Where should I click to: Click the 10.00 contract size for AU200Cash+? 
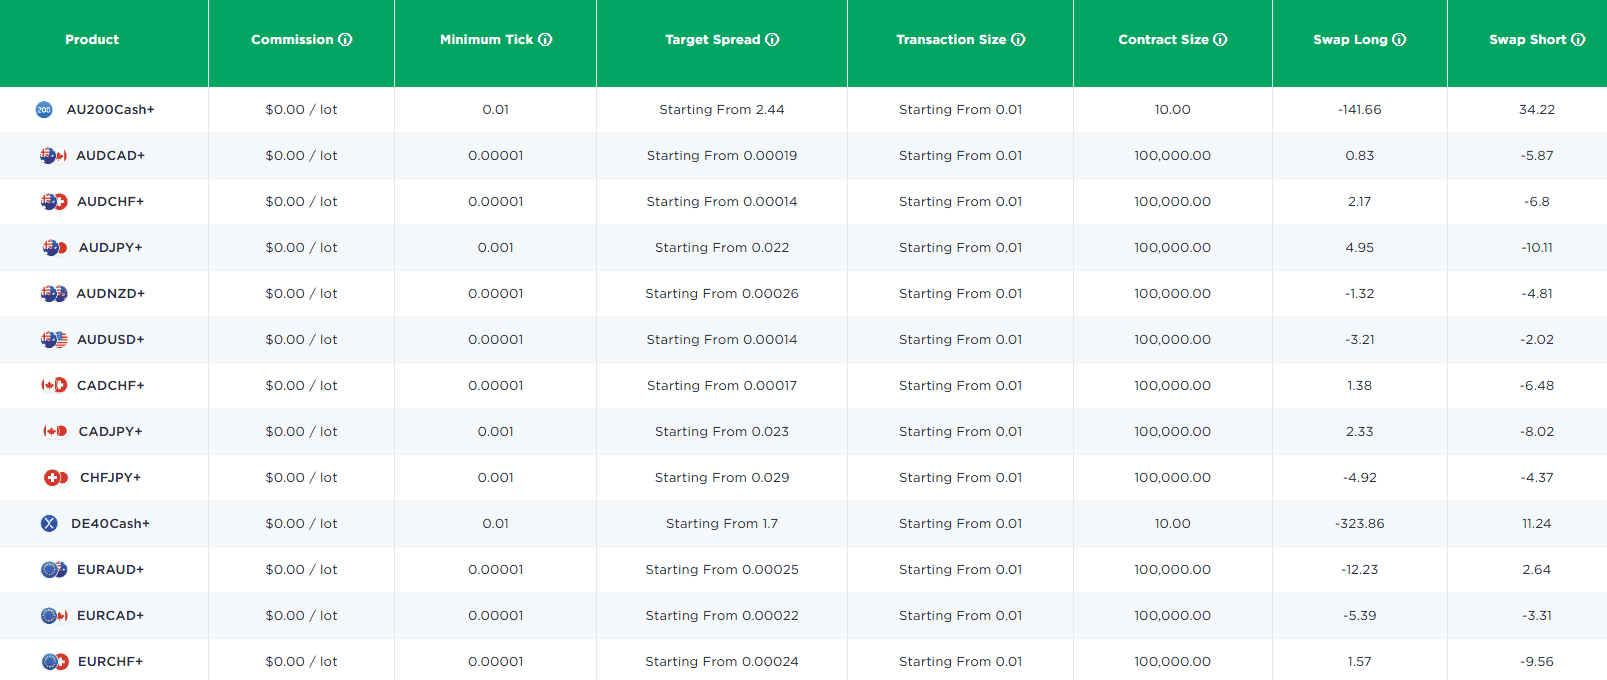pos(1173,110)
